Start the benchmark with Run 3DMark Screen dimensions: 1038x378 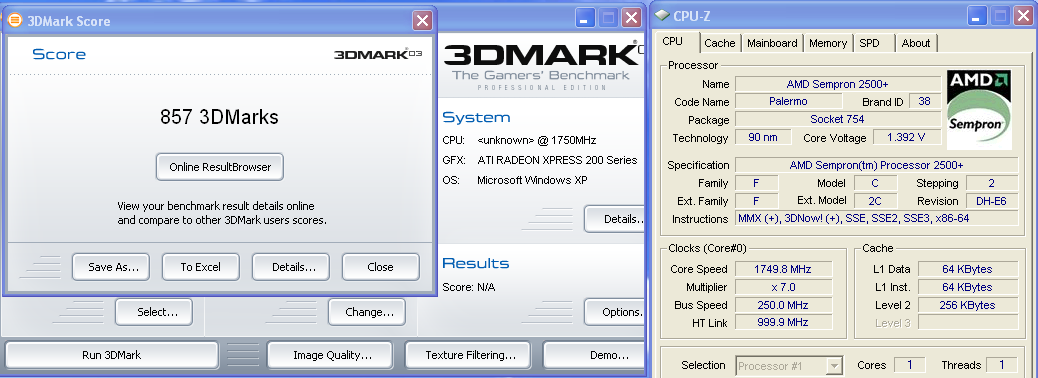click(112, 355)
